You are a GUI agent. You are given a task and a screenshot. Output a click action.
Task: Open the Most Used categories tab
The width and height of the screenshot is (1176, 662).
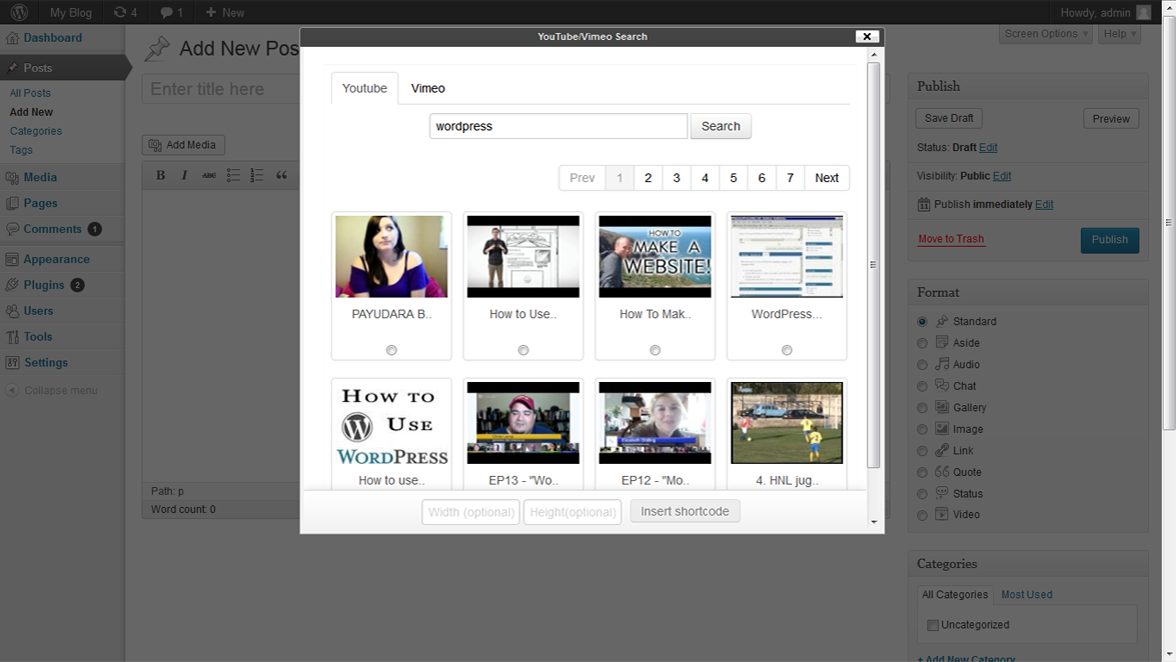[x=1026, y=594]
